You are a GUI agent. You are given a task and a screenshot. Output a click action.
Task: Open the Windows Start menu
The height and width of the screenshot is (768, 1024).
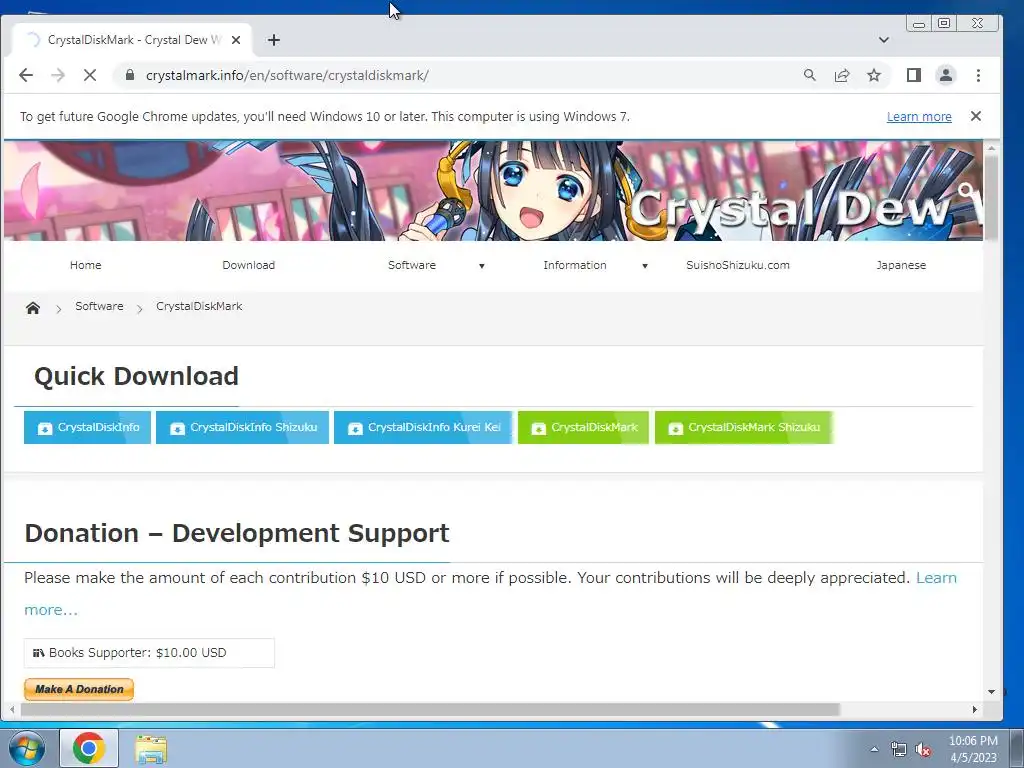coord(27,748)
